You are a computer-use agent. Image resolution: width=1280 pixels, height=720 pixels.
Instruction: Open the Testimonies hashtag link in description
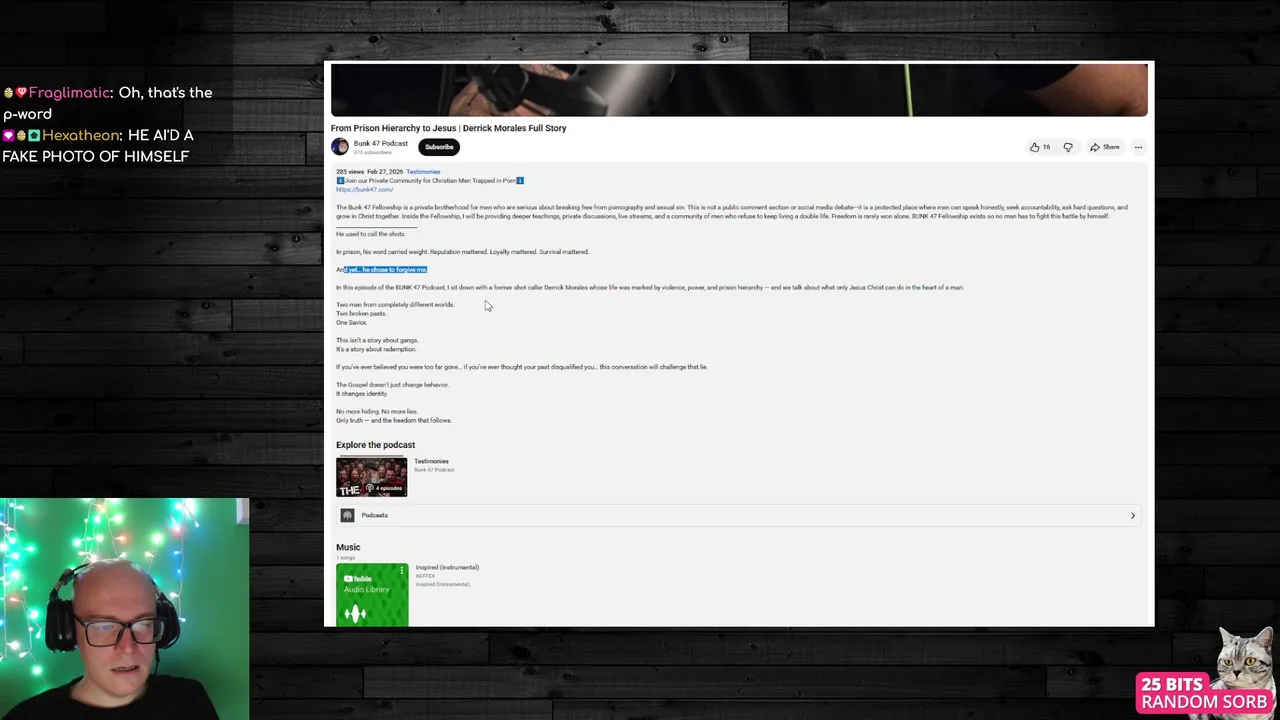[423, 172]
